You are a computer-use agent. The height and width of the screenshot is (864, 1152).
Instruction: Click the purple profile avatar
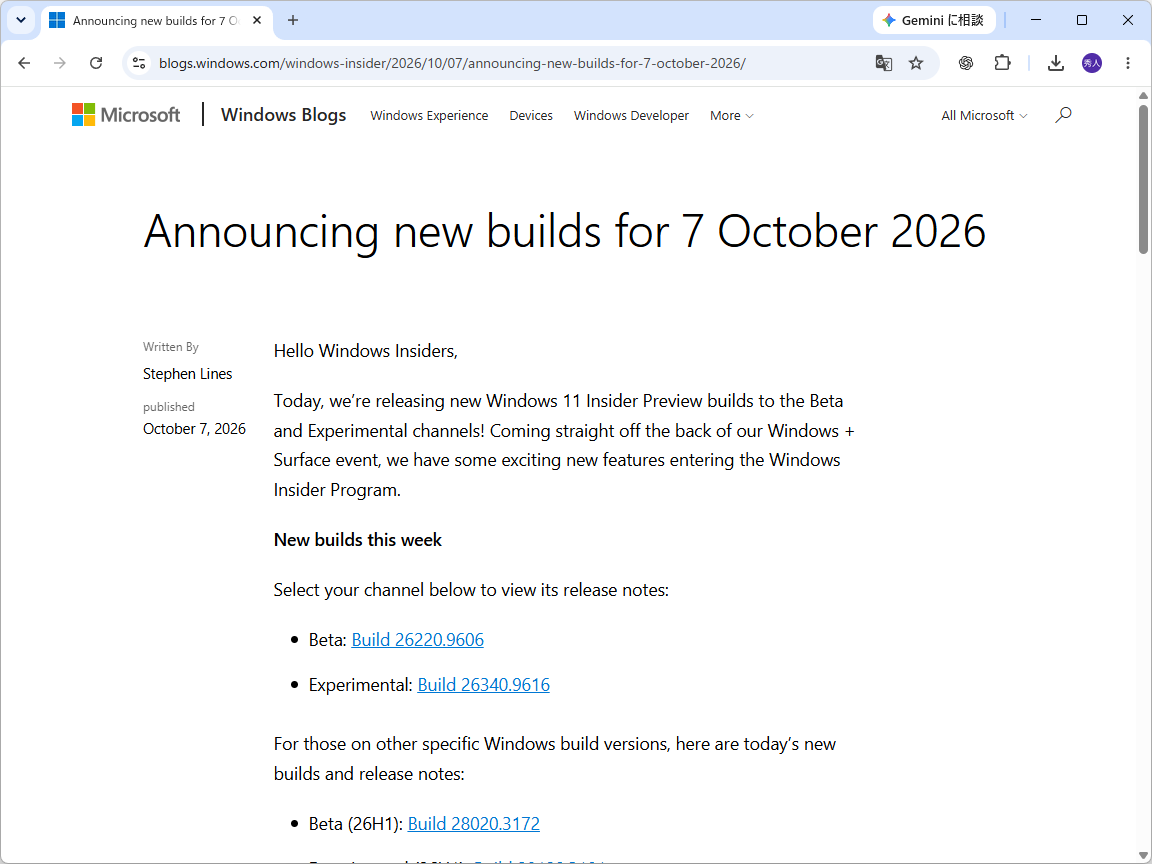(1092, 63)
